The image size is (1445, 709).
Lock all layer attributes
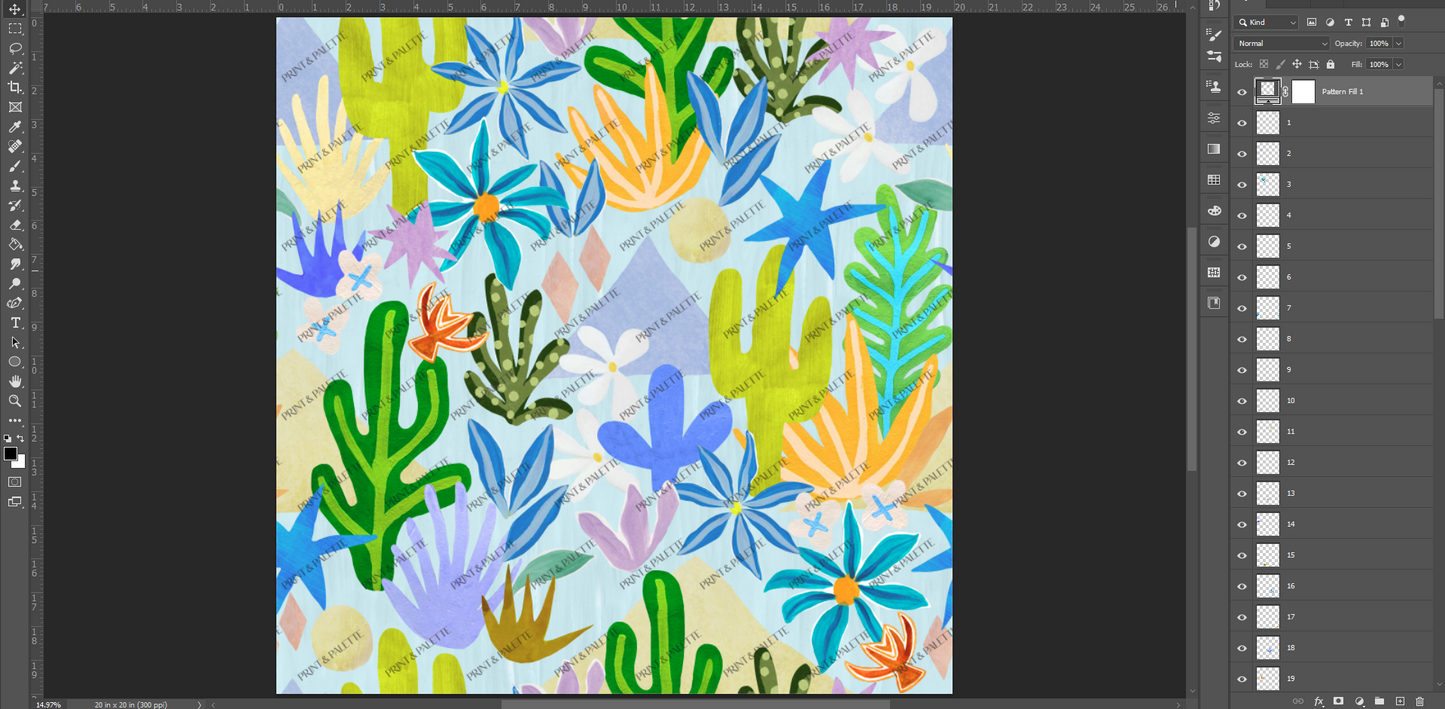[x=1330, y=64]
